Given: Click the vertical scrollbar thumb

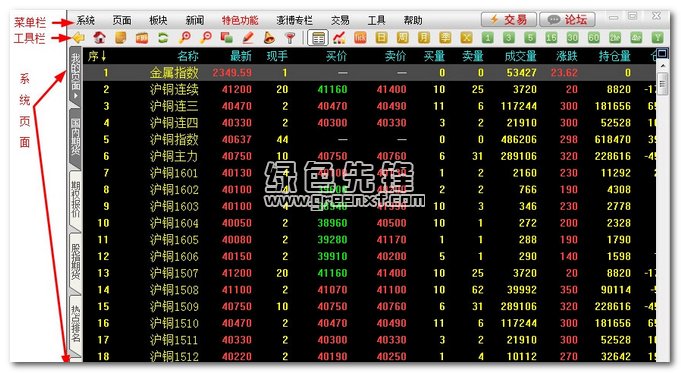Looking at the screenshot, I should [662, 84].
